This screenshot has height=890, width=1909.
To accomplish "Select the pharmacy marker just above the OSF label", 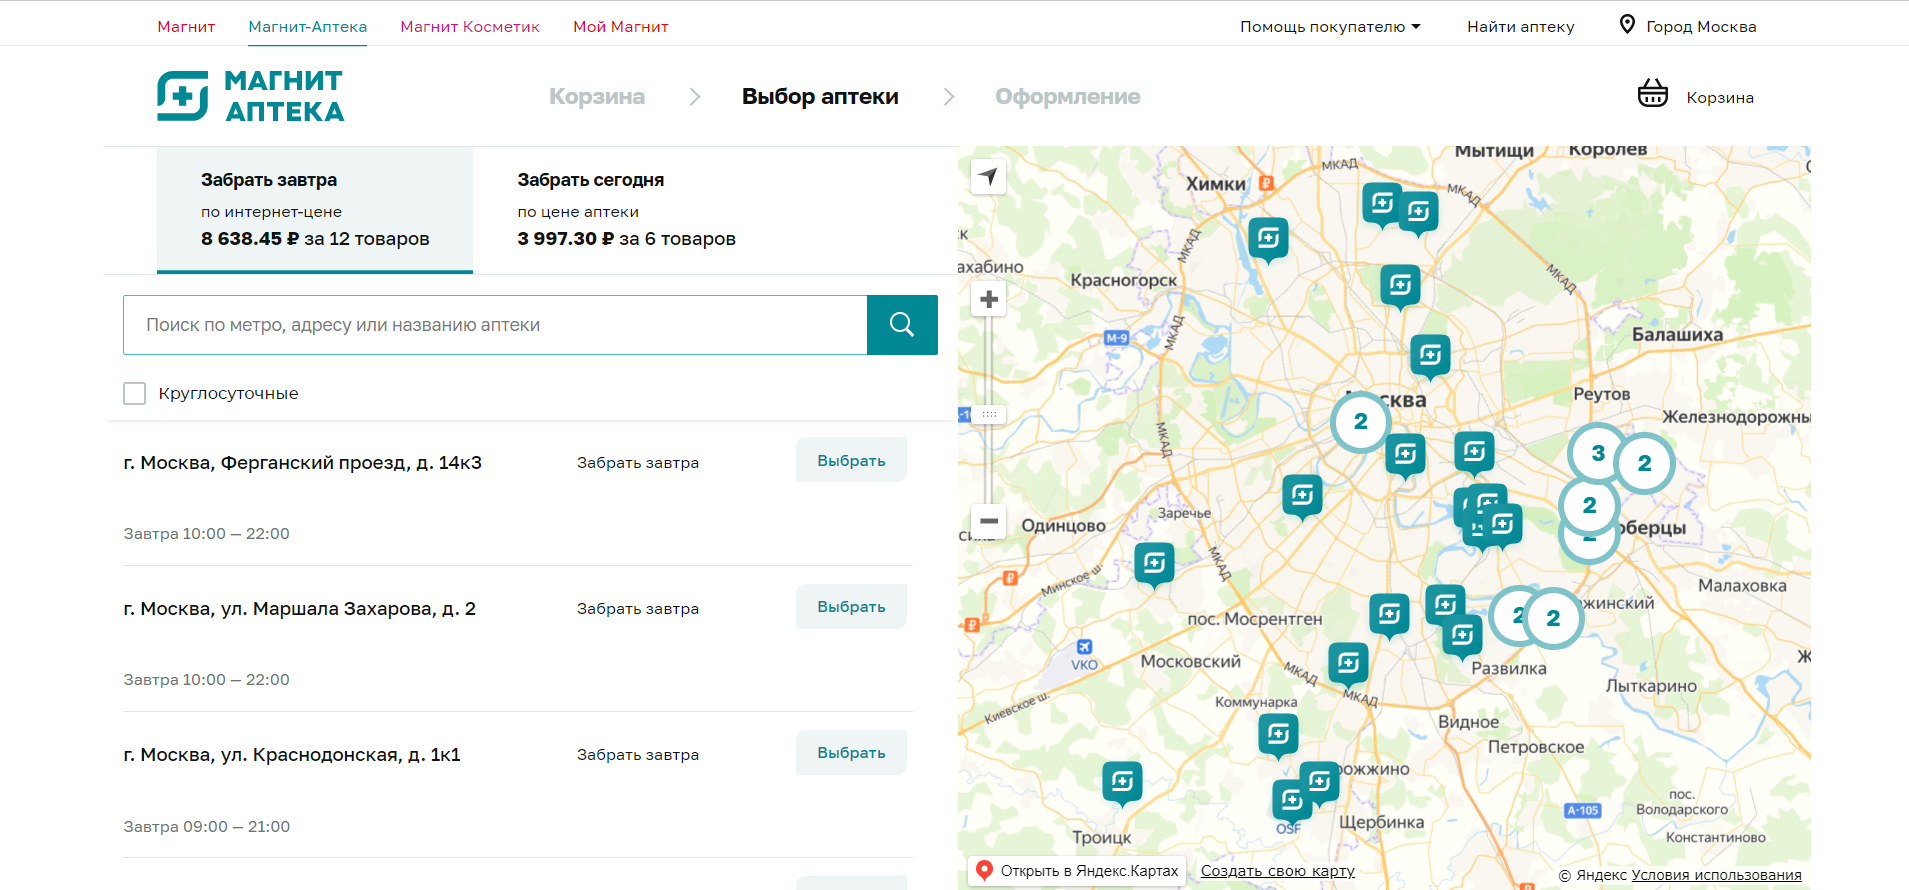I will click(1292, 801).
